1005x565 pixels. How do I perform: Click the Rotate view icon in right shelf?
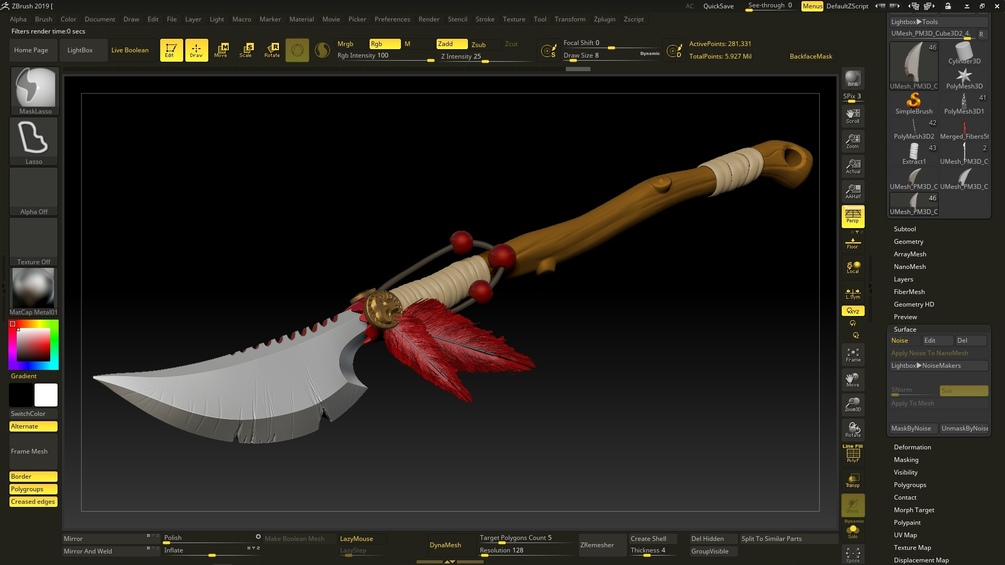point(852,430)
